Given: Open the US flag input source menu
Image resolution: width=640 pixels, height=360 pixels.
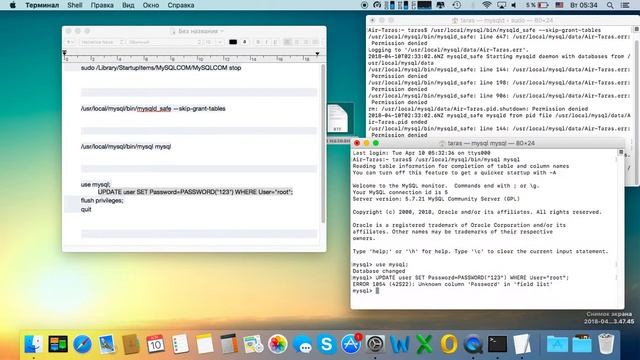Looking at the screenshot, I should pyautogui.click(x=559, y=5).
